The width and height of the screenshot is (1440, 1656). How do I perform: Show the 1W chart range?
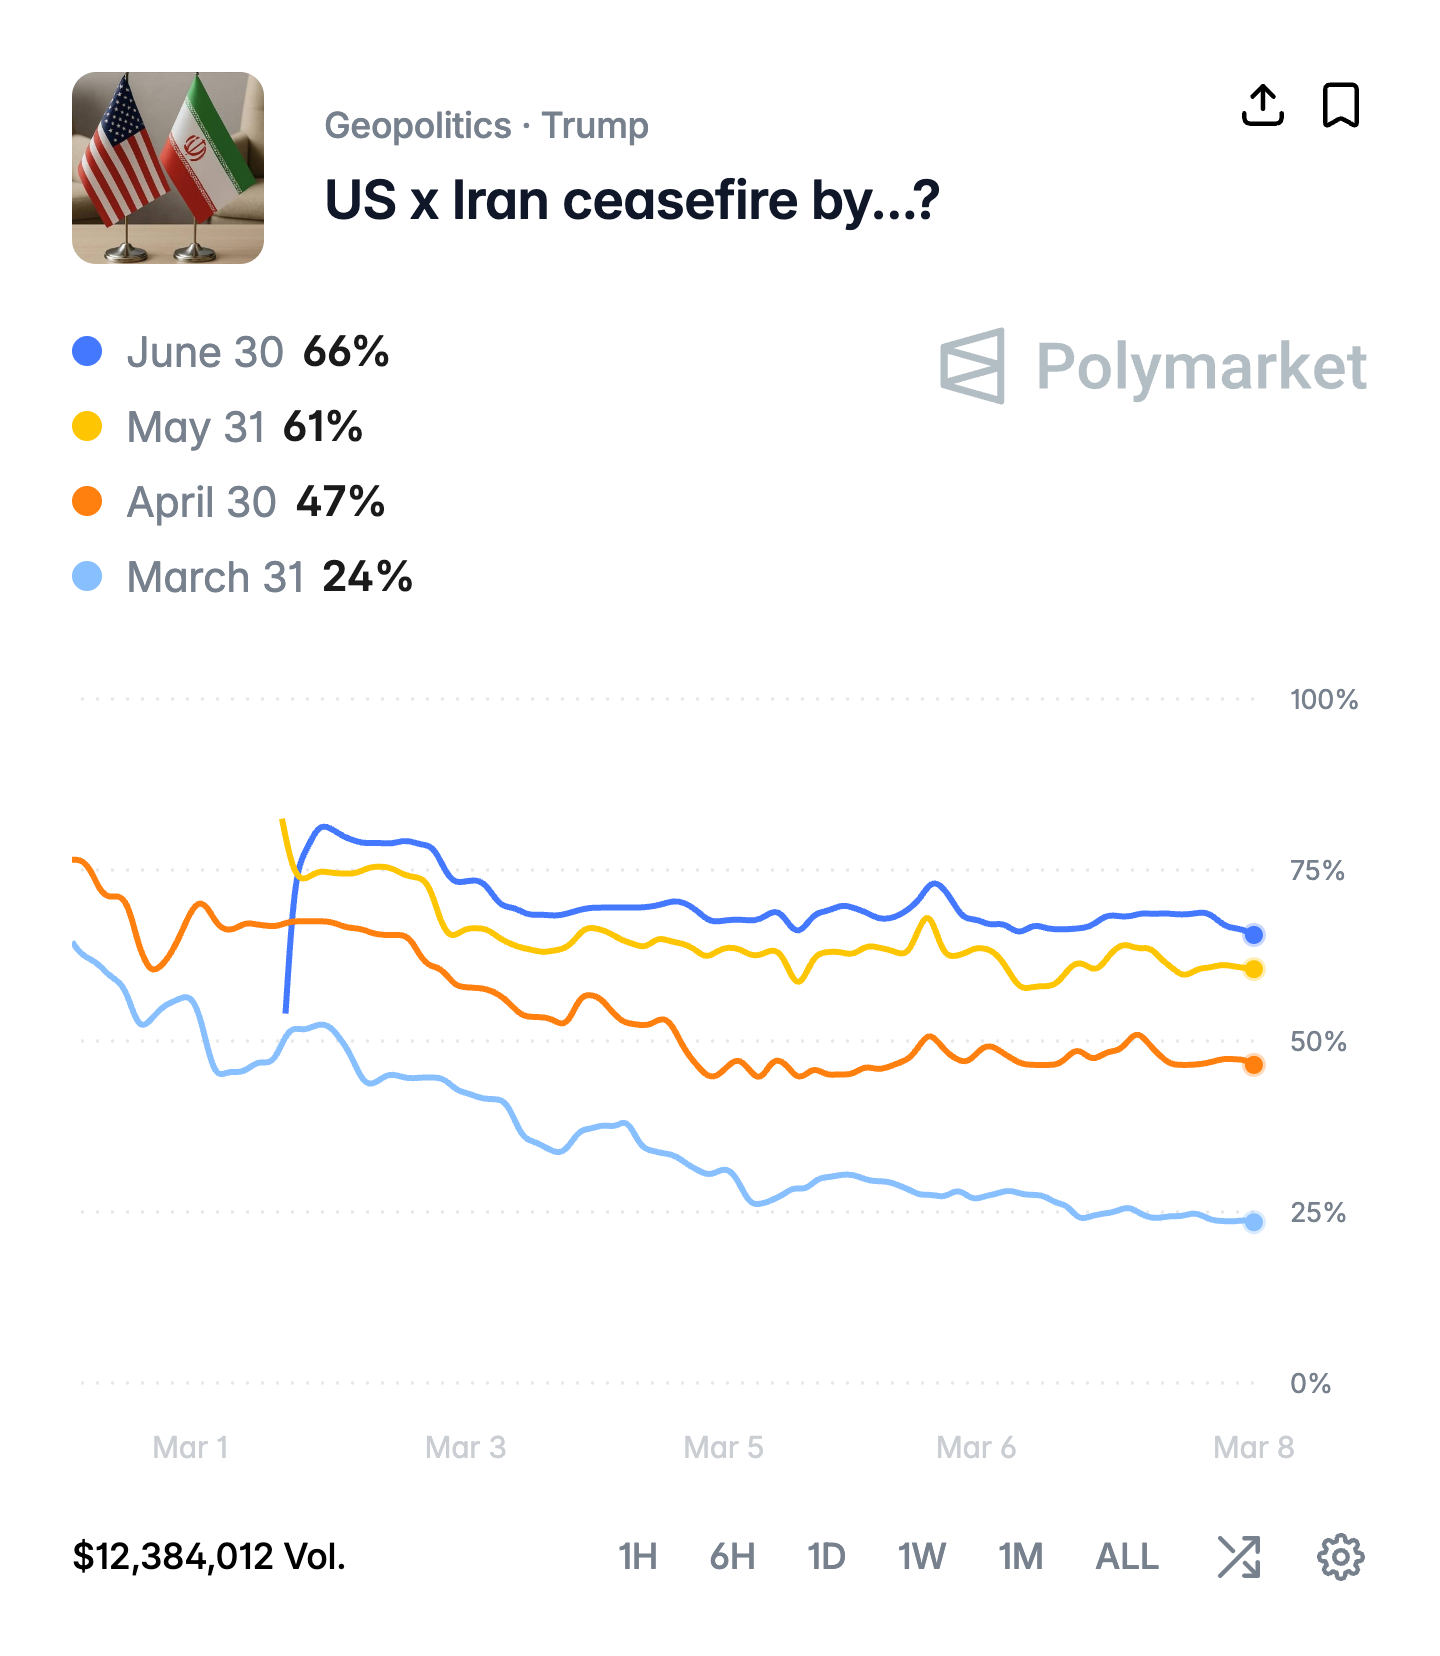tap(921, 1557)
